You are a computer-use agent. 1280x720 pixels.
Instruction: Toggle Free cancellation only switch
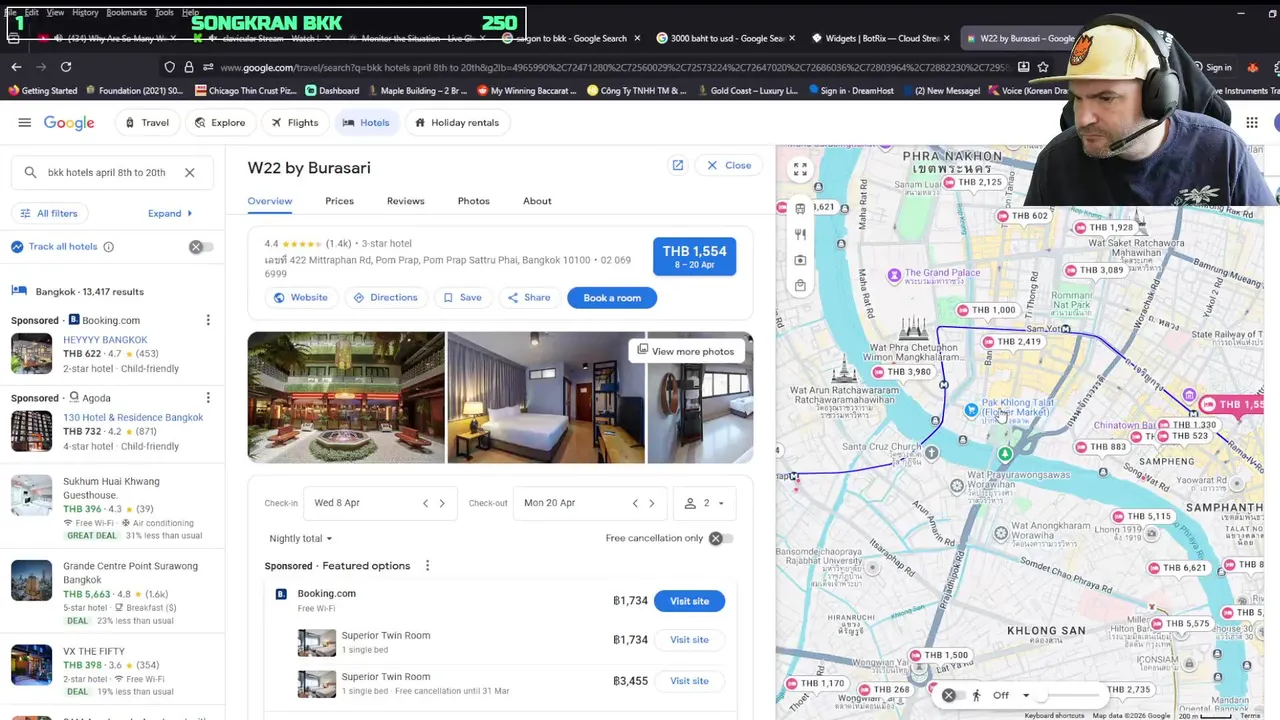[720, 539]
